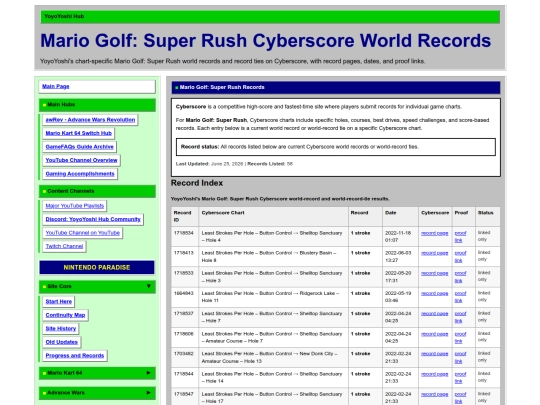
Task: Open proof link for record 1718534
Action: point(460,237)
